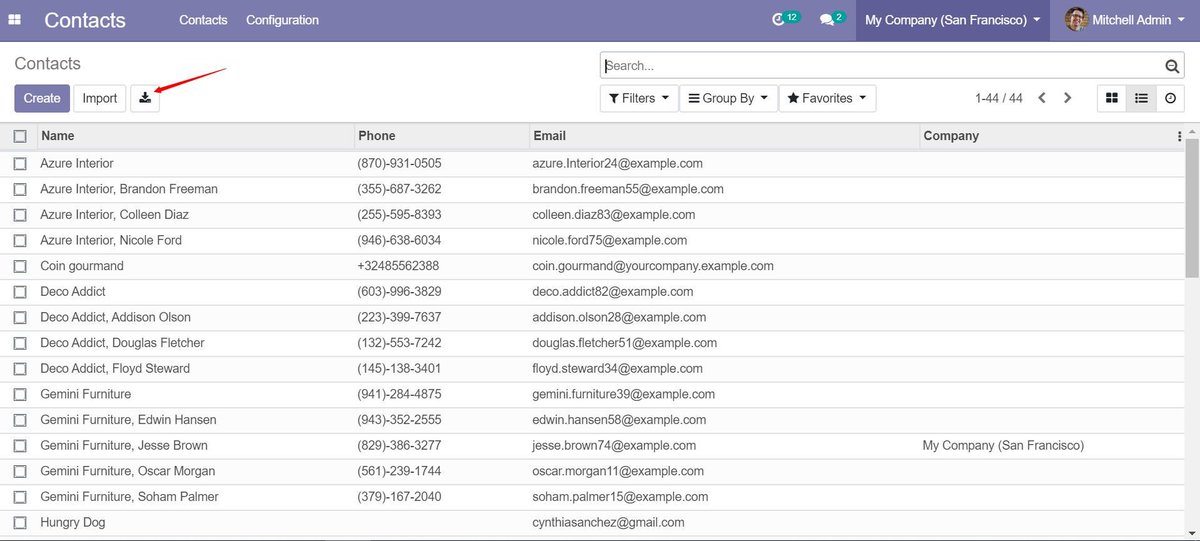Screen dimensions: 1200x541
Task: Open the Configuration menu
Action: point(282,20)
